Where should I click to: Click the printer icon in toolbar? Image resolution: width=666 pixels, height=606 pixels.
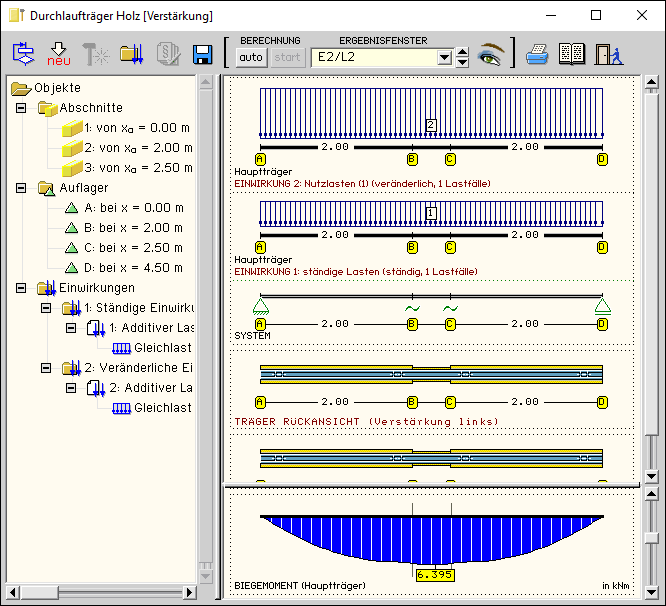(538, 55)
